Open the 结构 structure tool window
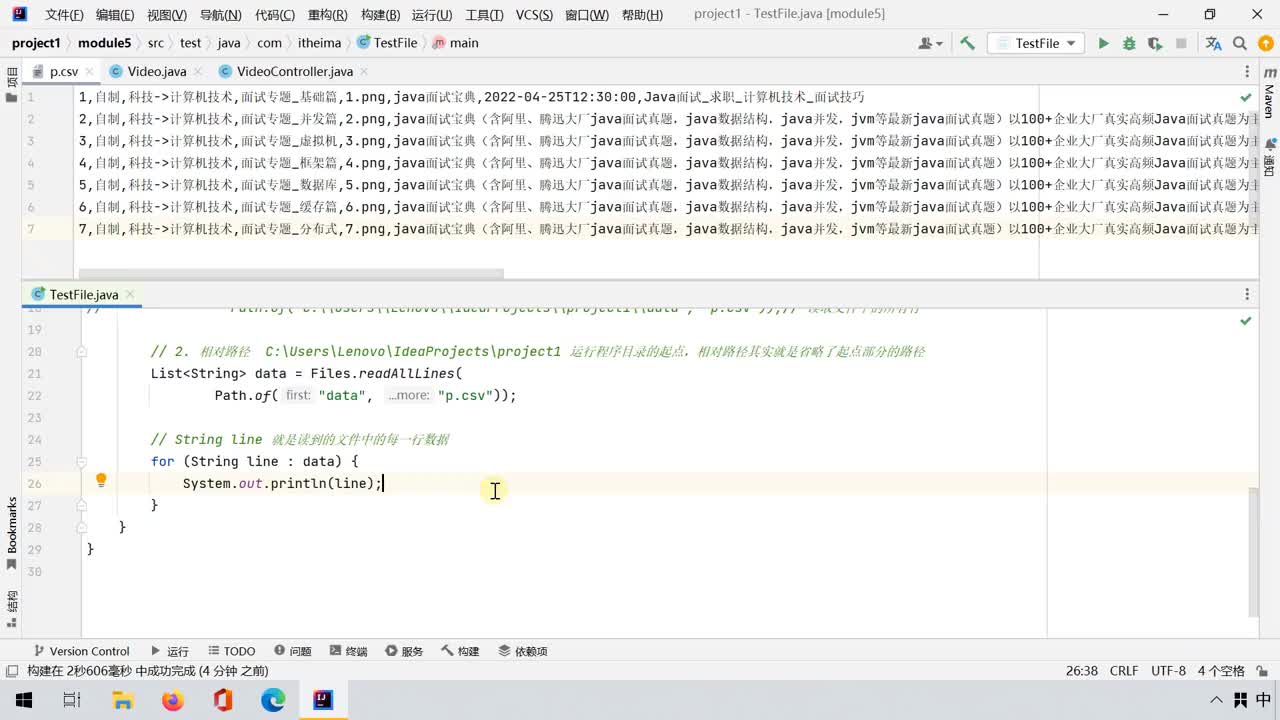The width and height of the screenshot is (1280, 720). (x=11, y=607)
